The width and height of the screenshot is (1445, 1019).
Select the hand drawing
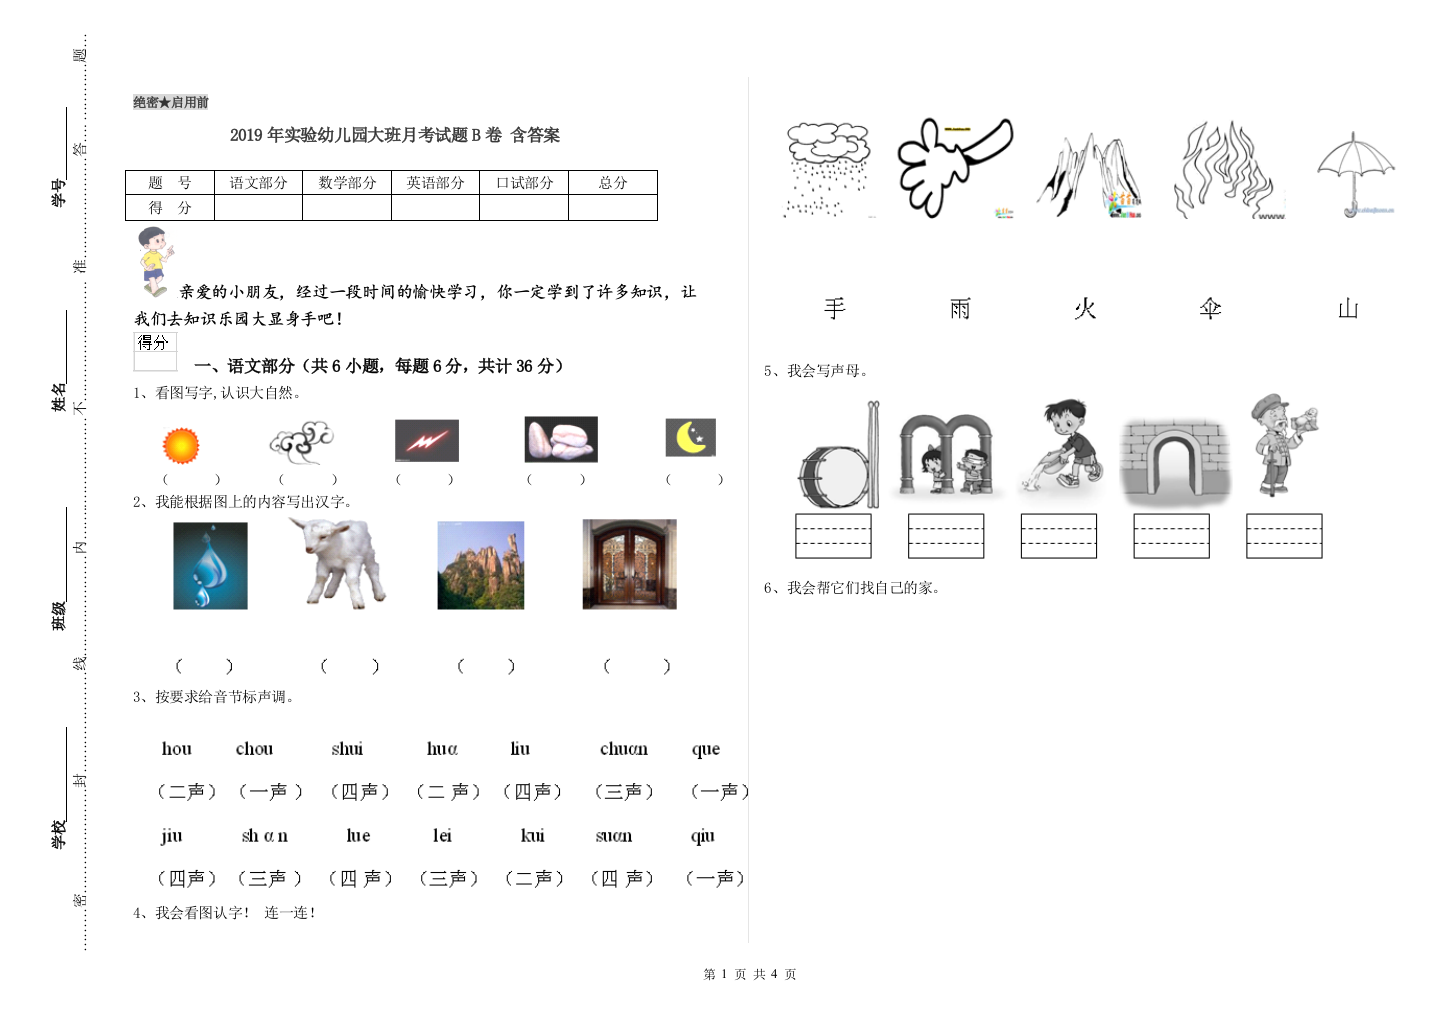[x=954, y=167]
